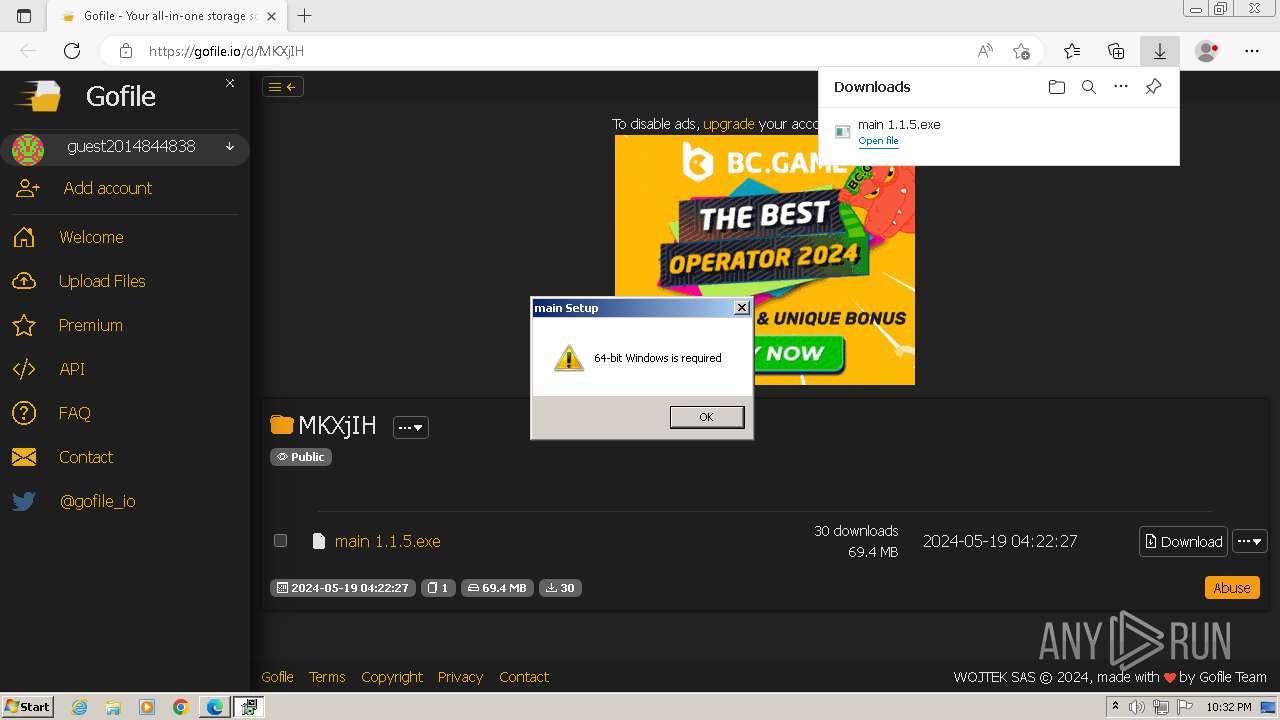The height and width of the screenshot is (720, 1280).
Task: Click OK in the main Setup dialog
Action: click(706, 417)
